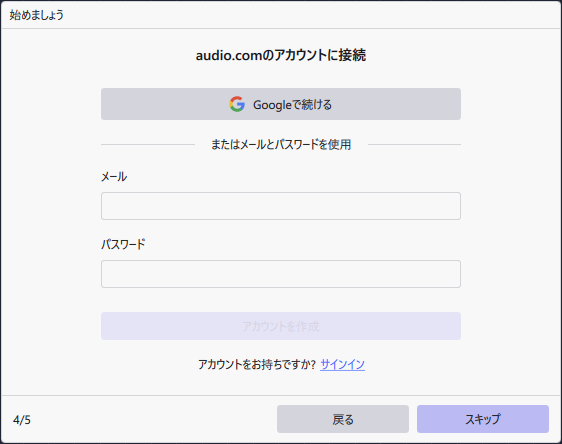
Task: Skip this step with スキップ button
Action: pyautogui.click(x=483, y=419)
